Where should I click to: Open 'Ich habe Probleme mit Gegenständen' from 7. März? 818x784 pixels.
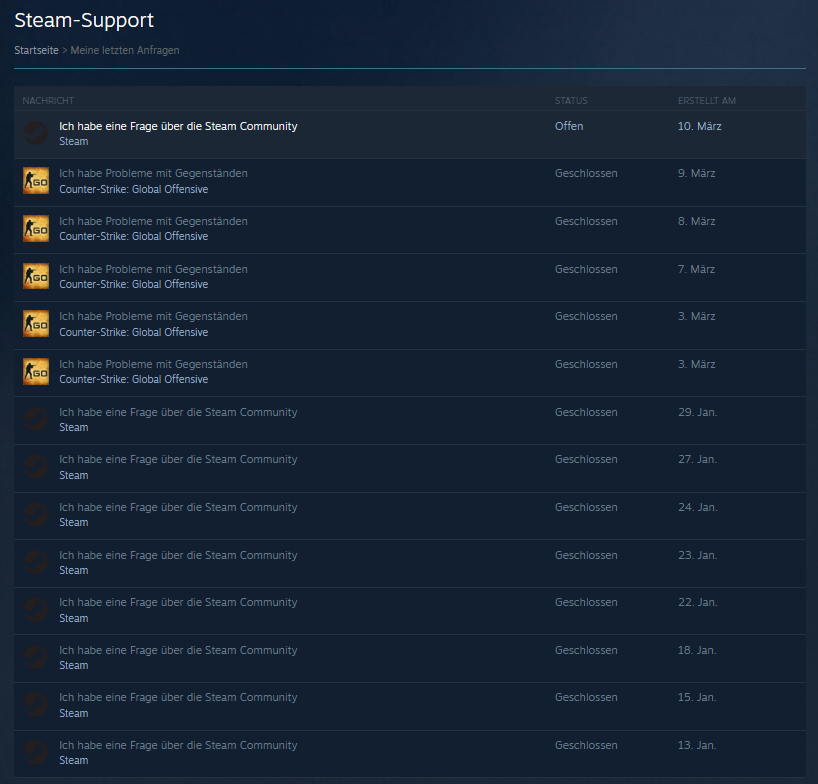pyautogui.click(x=153, y=269)
